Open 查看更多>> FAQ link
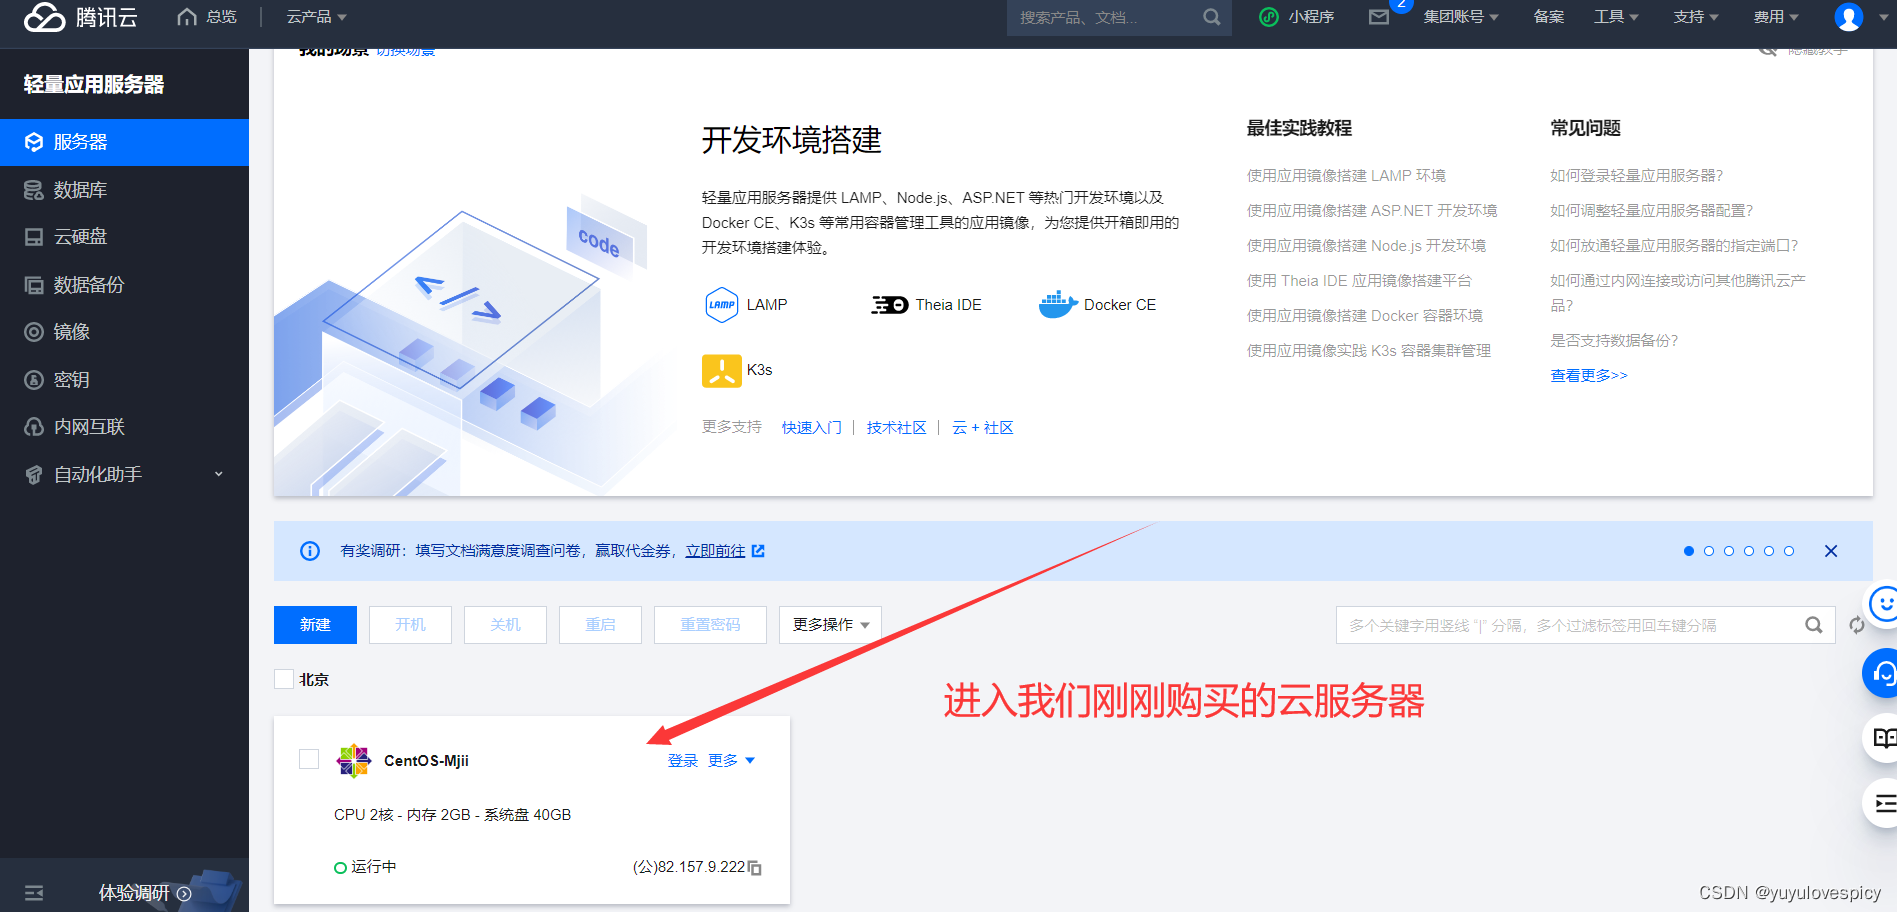This screenshot has width=1897, height=912. pos(1589,375)
